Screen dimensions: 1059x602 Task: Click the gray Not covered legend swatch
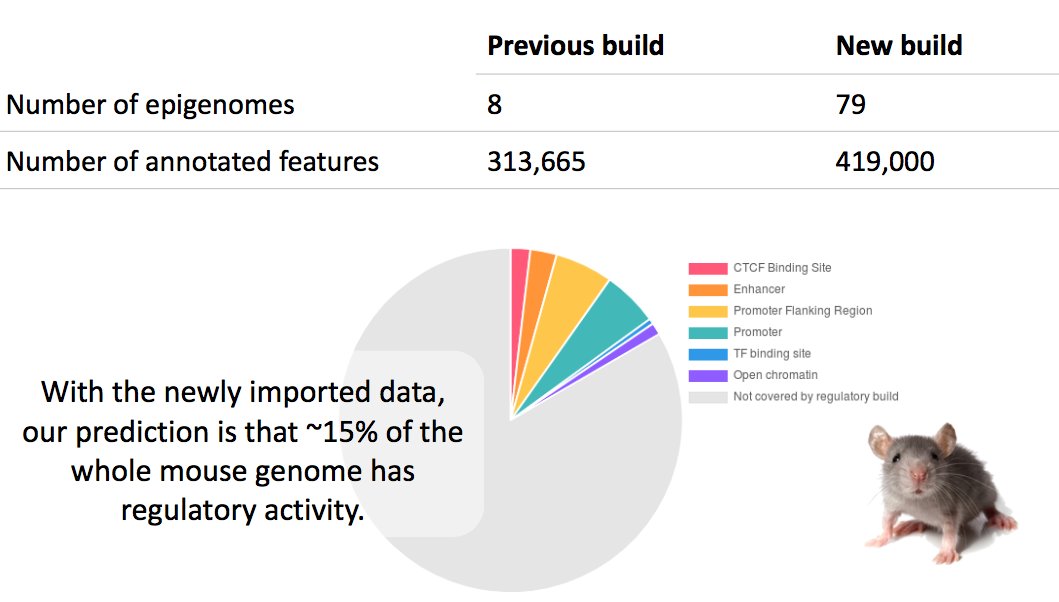pos(708,397)
